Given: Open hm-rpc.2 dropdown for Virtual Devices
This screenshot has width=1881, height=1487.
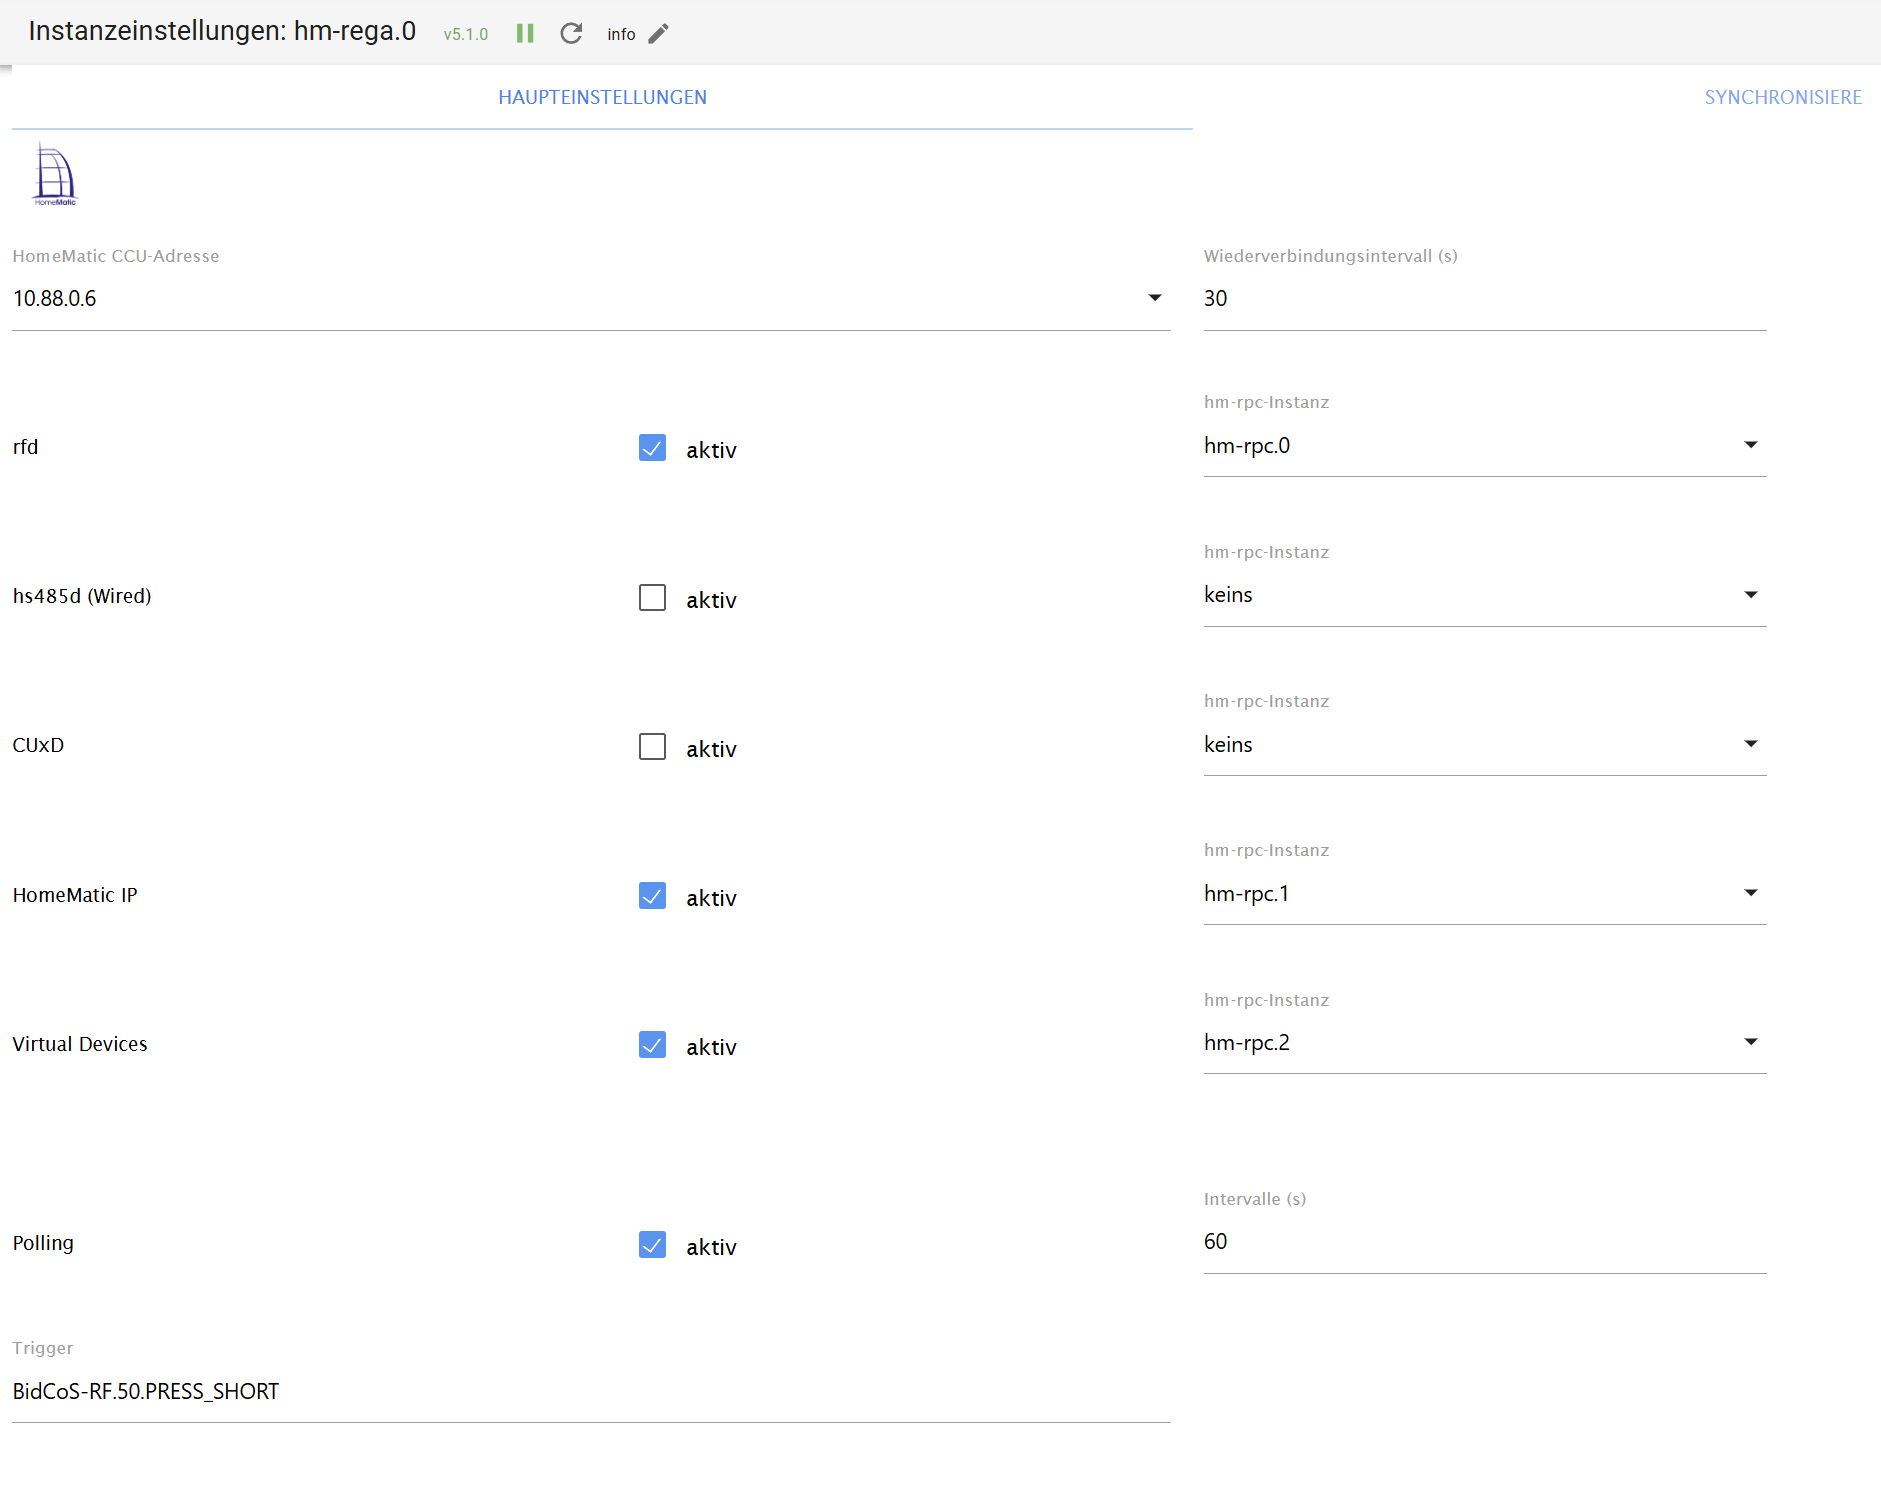Looking at the screenshot, I should tap(1485, 1042).
